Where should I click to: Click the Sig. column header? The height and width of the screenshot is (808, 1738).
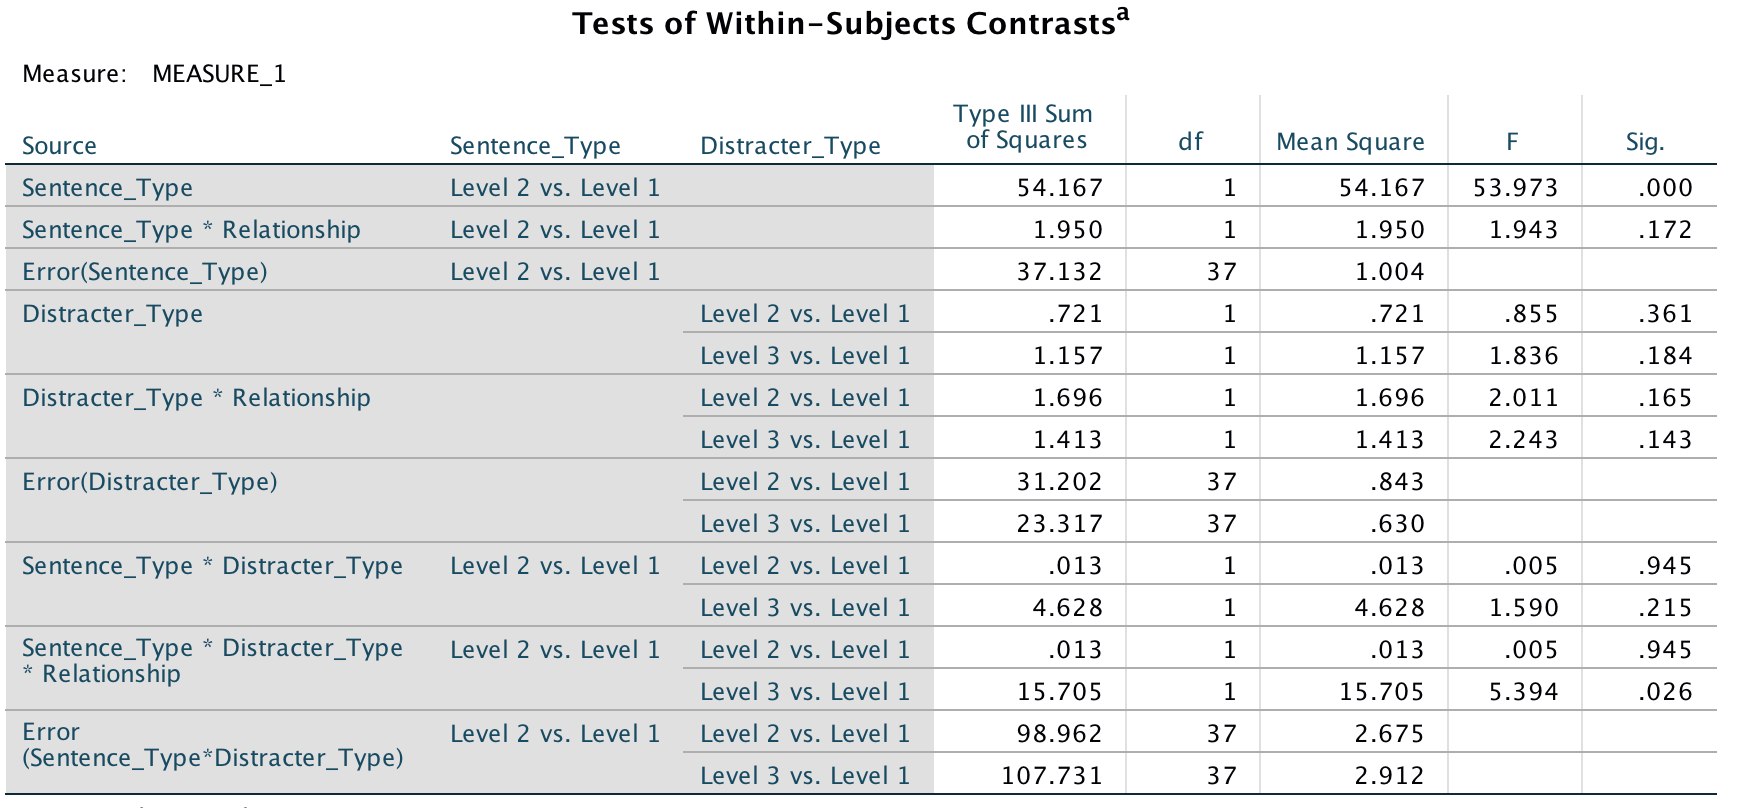(x=1645, y=142)
